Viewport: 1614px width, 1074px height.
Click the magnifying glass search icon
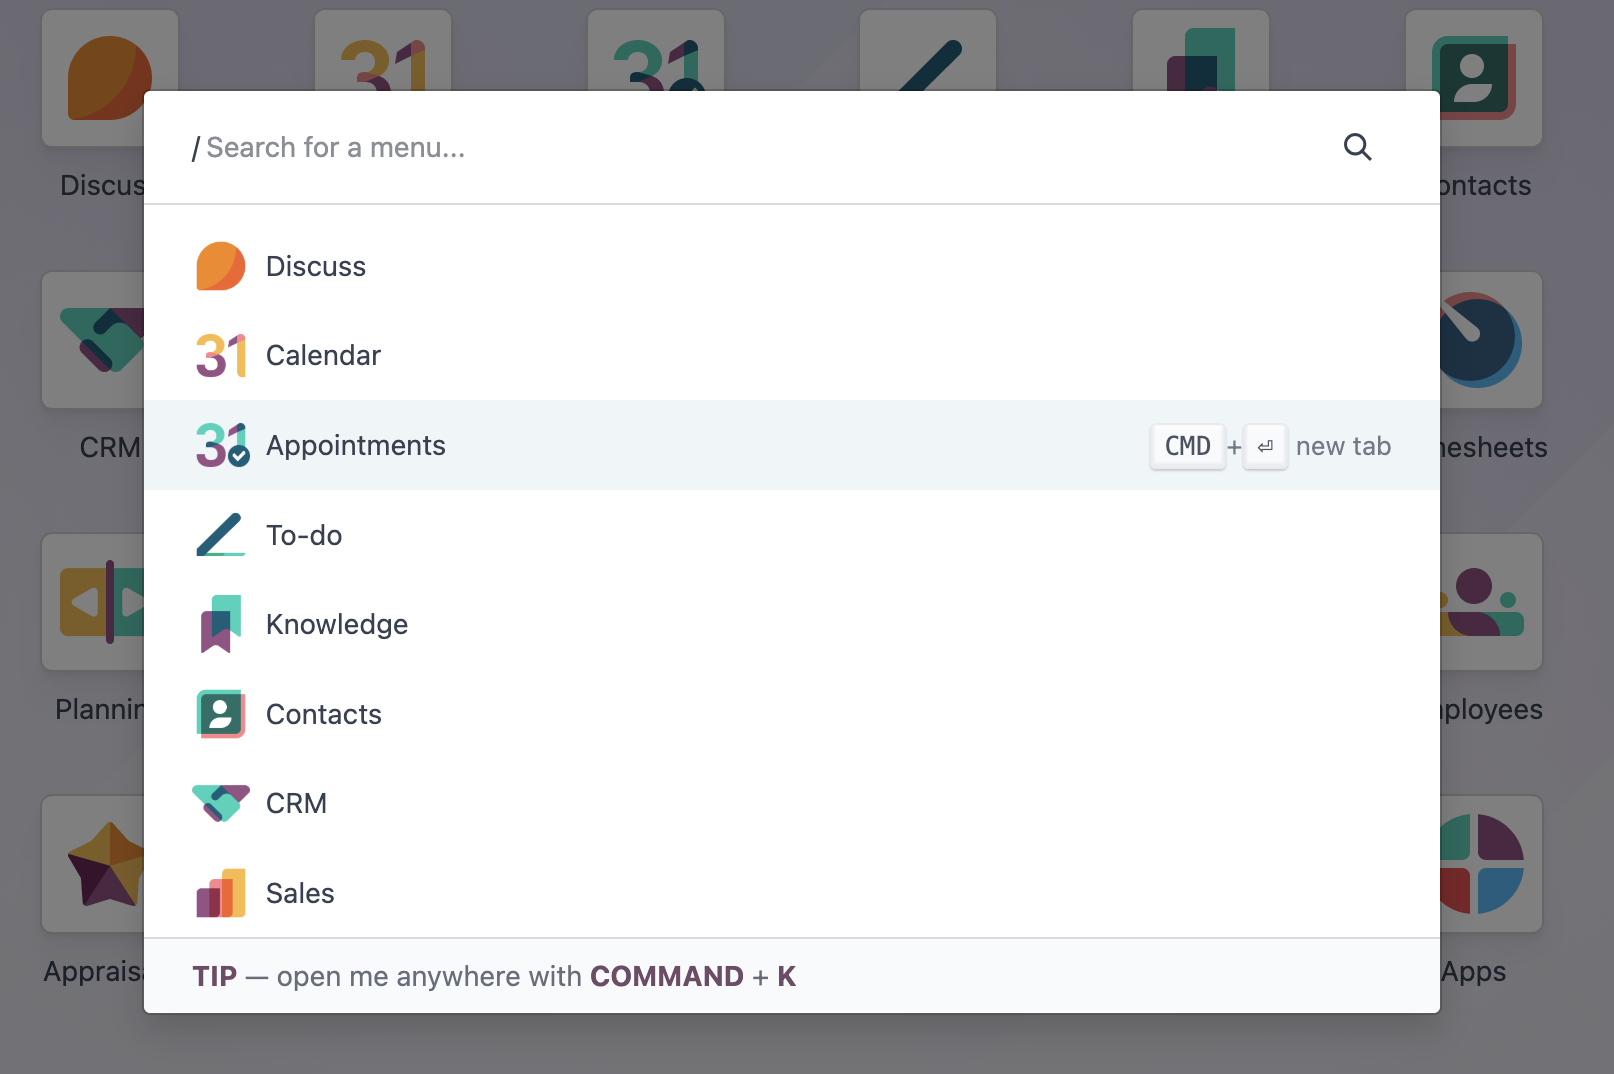[x=1357, y=147]
